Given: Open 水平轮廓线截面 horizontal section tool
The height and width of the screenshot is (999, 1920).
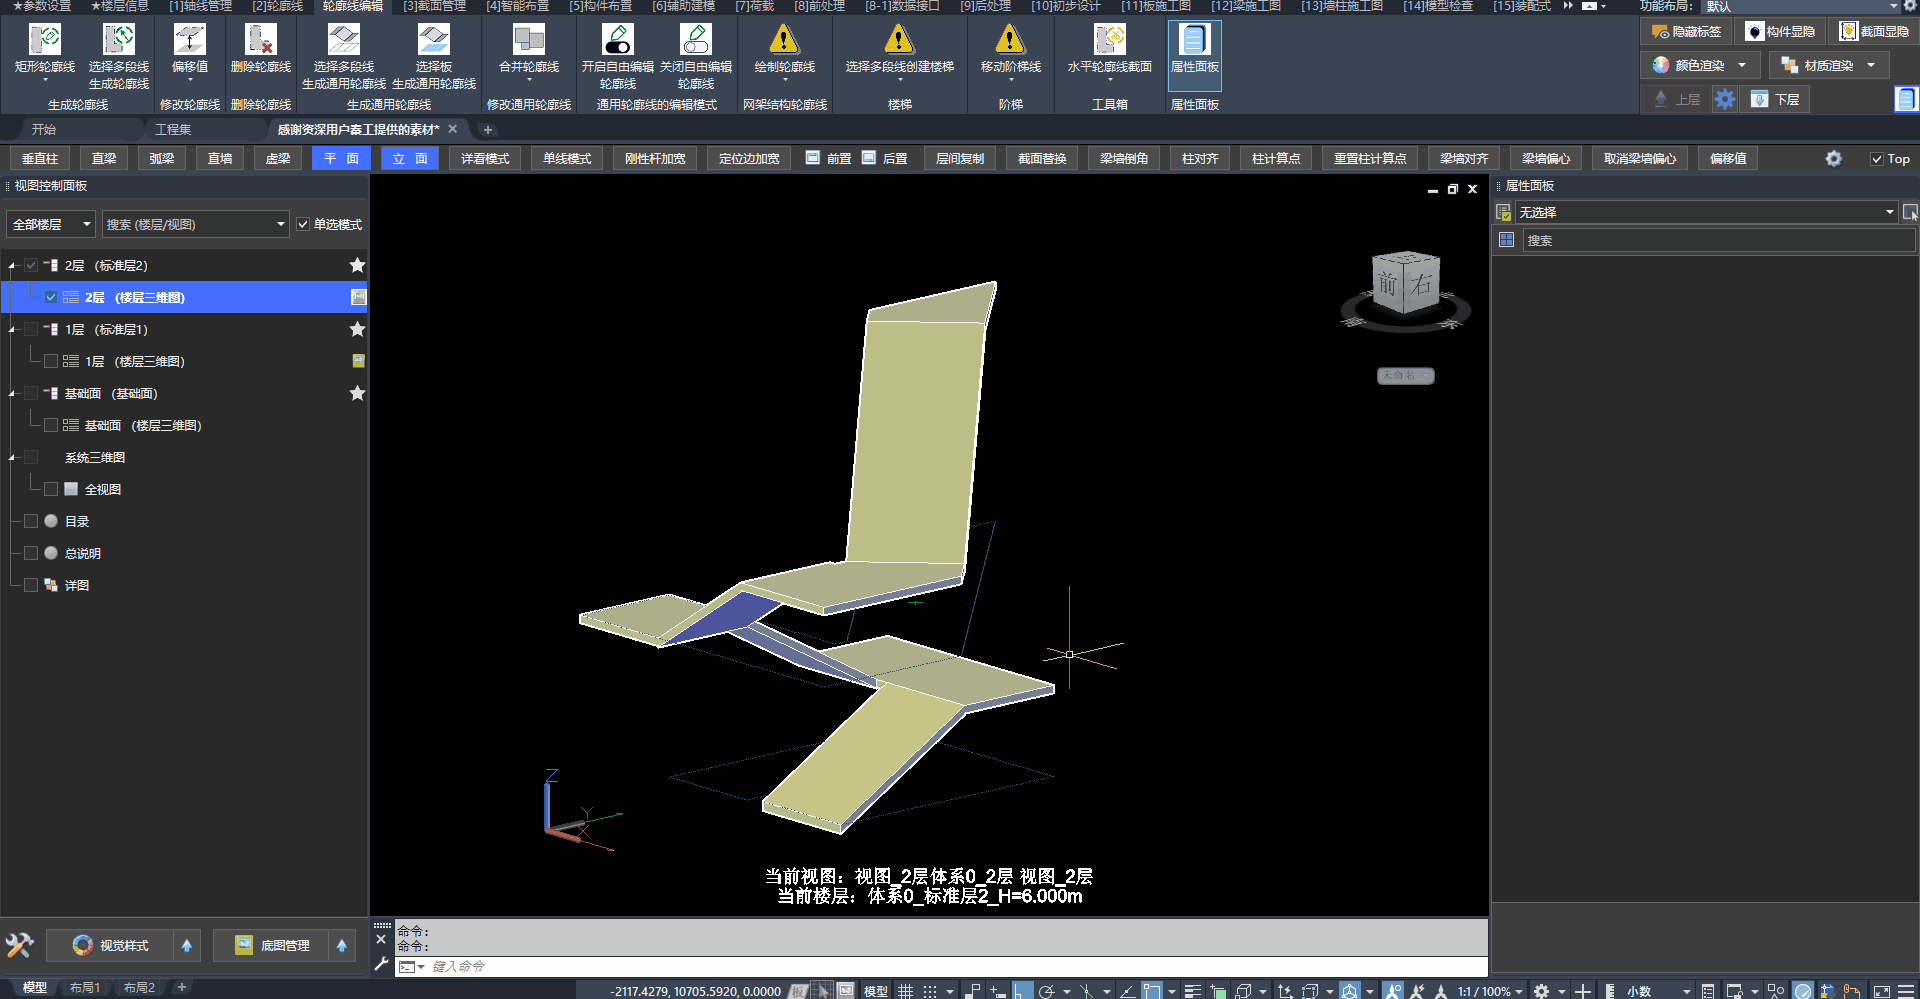Looking at the screenshot, I should pyautogui.click(x=1109, y=41).
